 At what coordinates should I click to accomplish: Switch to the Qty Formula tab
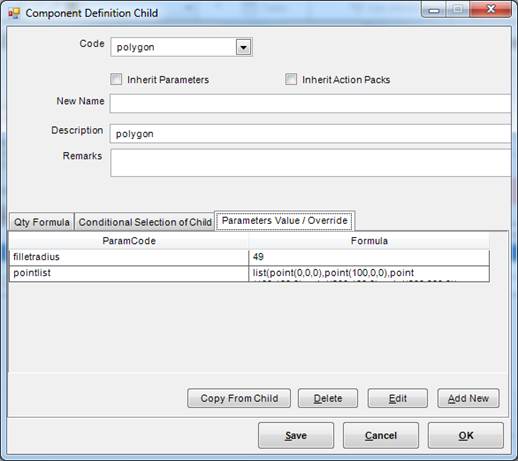coord(42,222)
